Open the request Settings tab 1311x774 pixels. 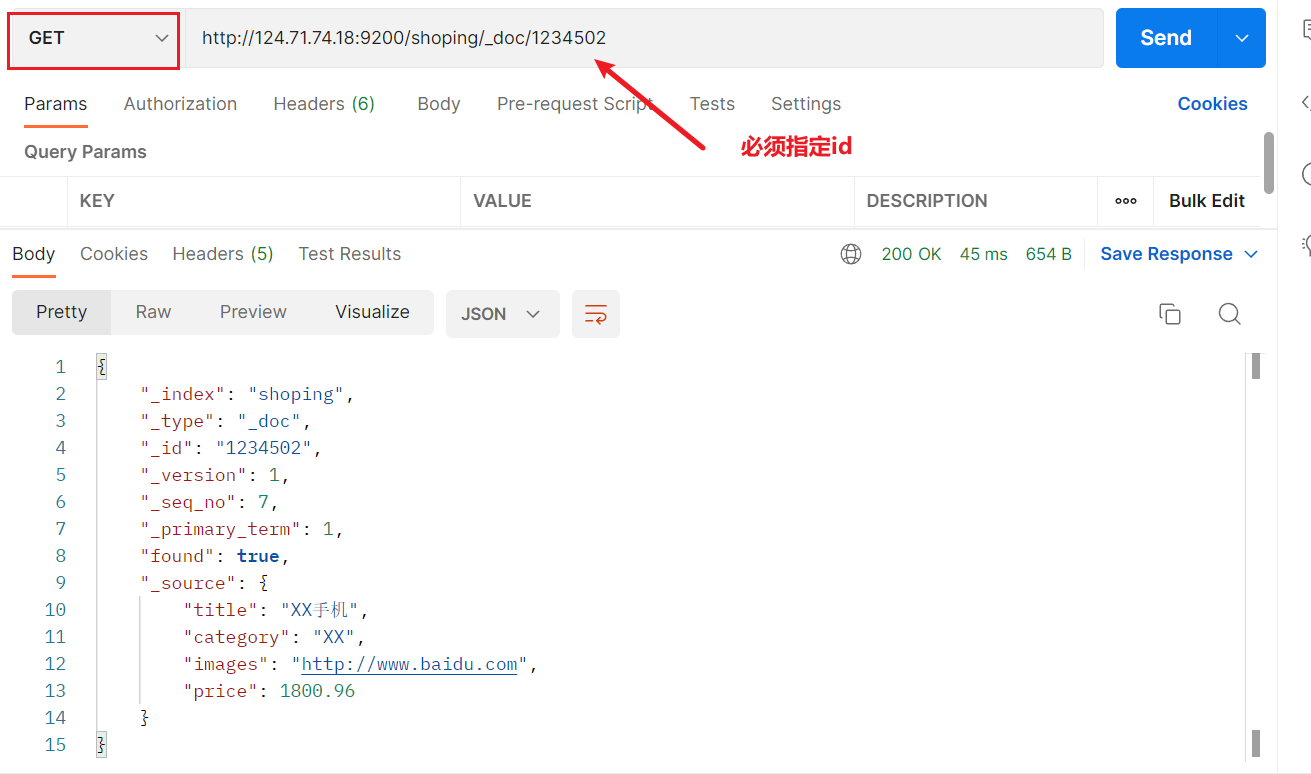(806, 104)
